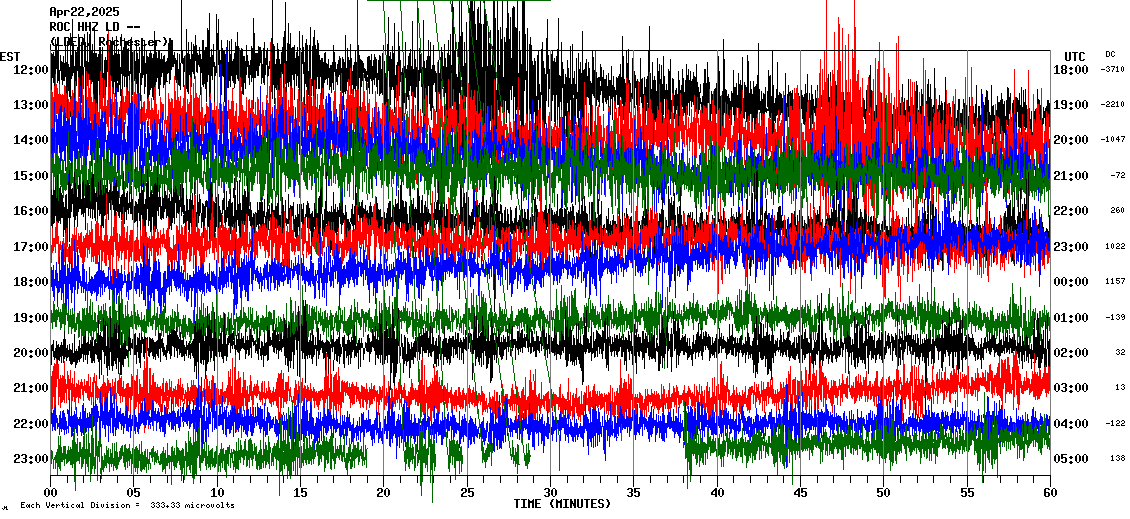Click the 21:00 UTC row label
The height and width of the screenshot is (519, 1130).
point(1071,176)
